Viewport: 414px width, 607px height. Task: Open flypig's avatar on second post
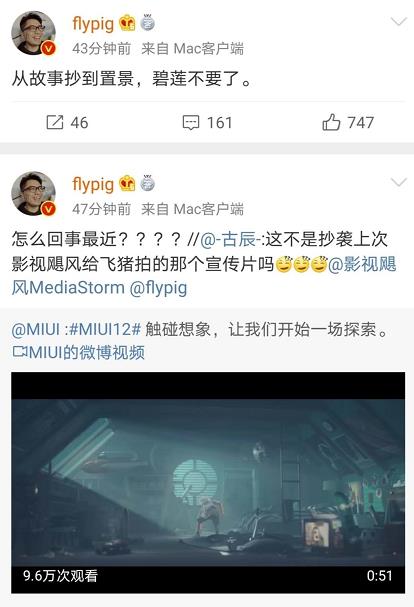[34, 194]
